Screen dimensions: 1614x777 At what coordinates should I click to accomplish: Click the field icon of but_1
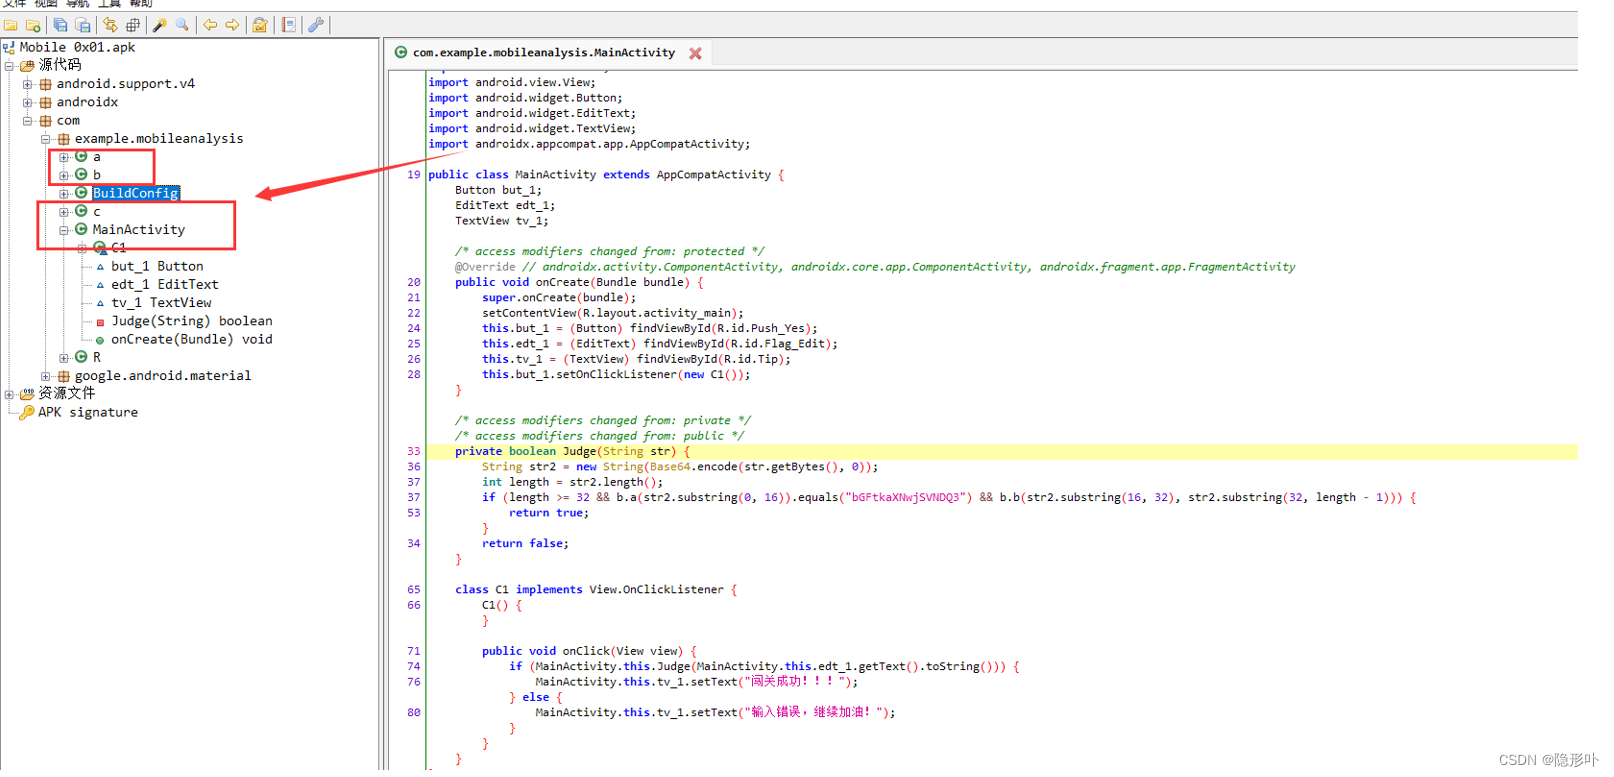pos(100,267)
